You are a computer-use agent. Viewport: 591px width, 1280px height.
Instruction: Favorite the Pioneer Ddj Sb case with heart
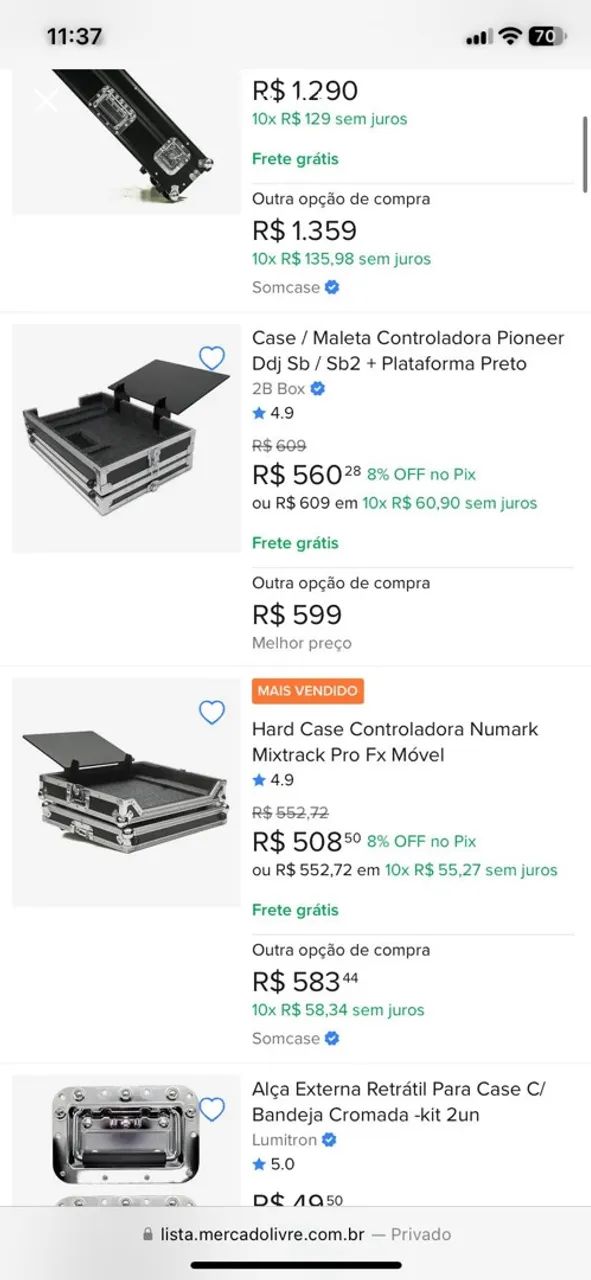click(x=212, y=358)
